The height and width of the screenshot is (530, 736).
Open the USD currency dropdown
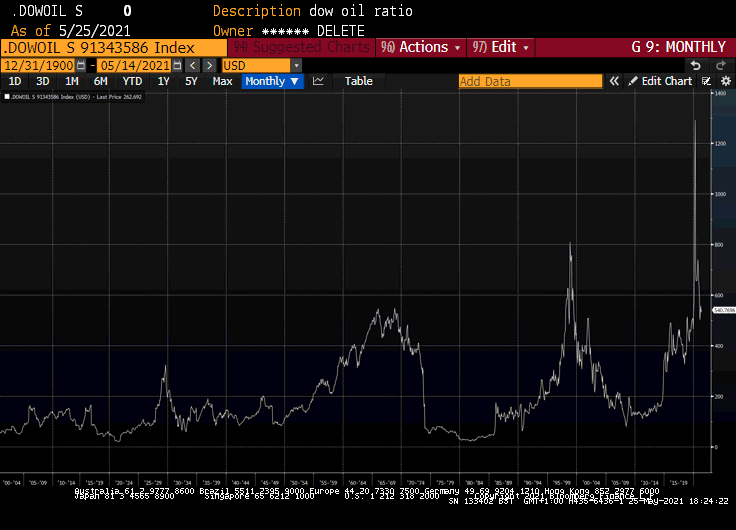tap(296, 65)
